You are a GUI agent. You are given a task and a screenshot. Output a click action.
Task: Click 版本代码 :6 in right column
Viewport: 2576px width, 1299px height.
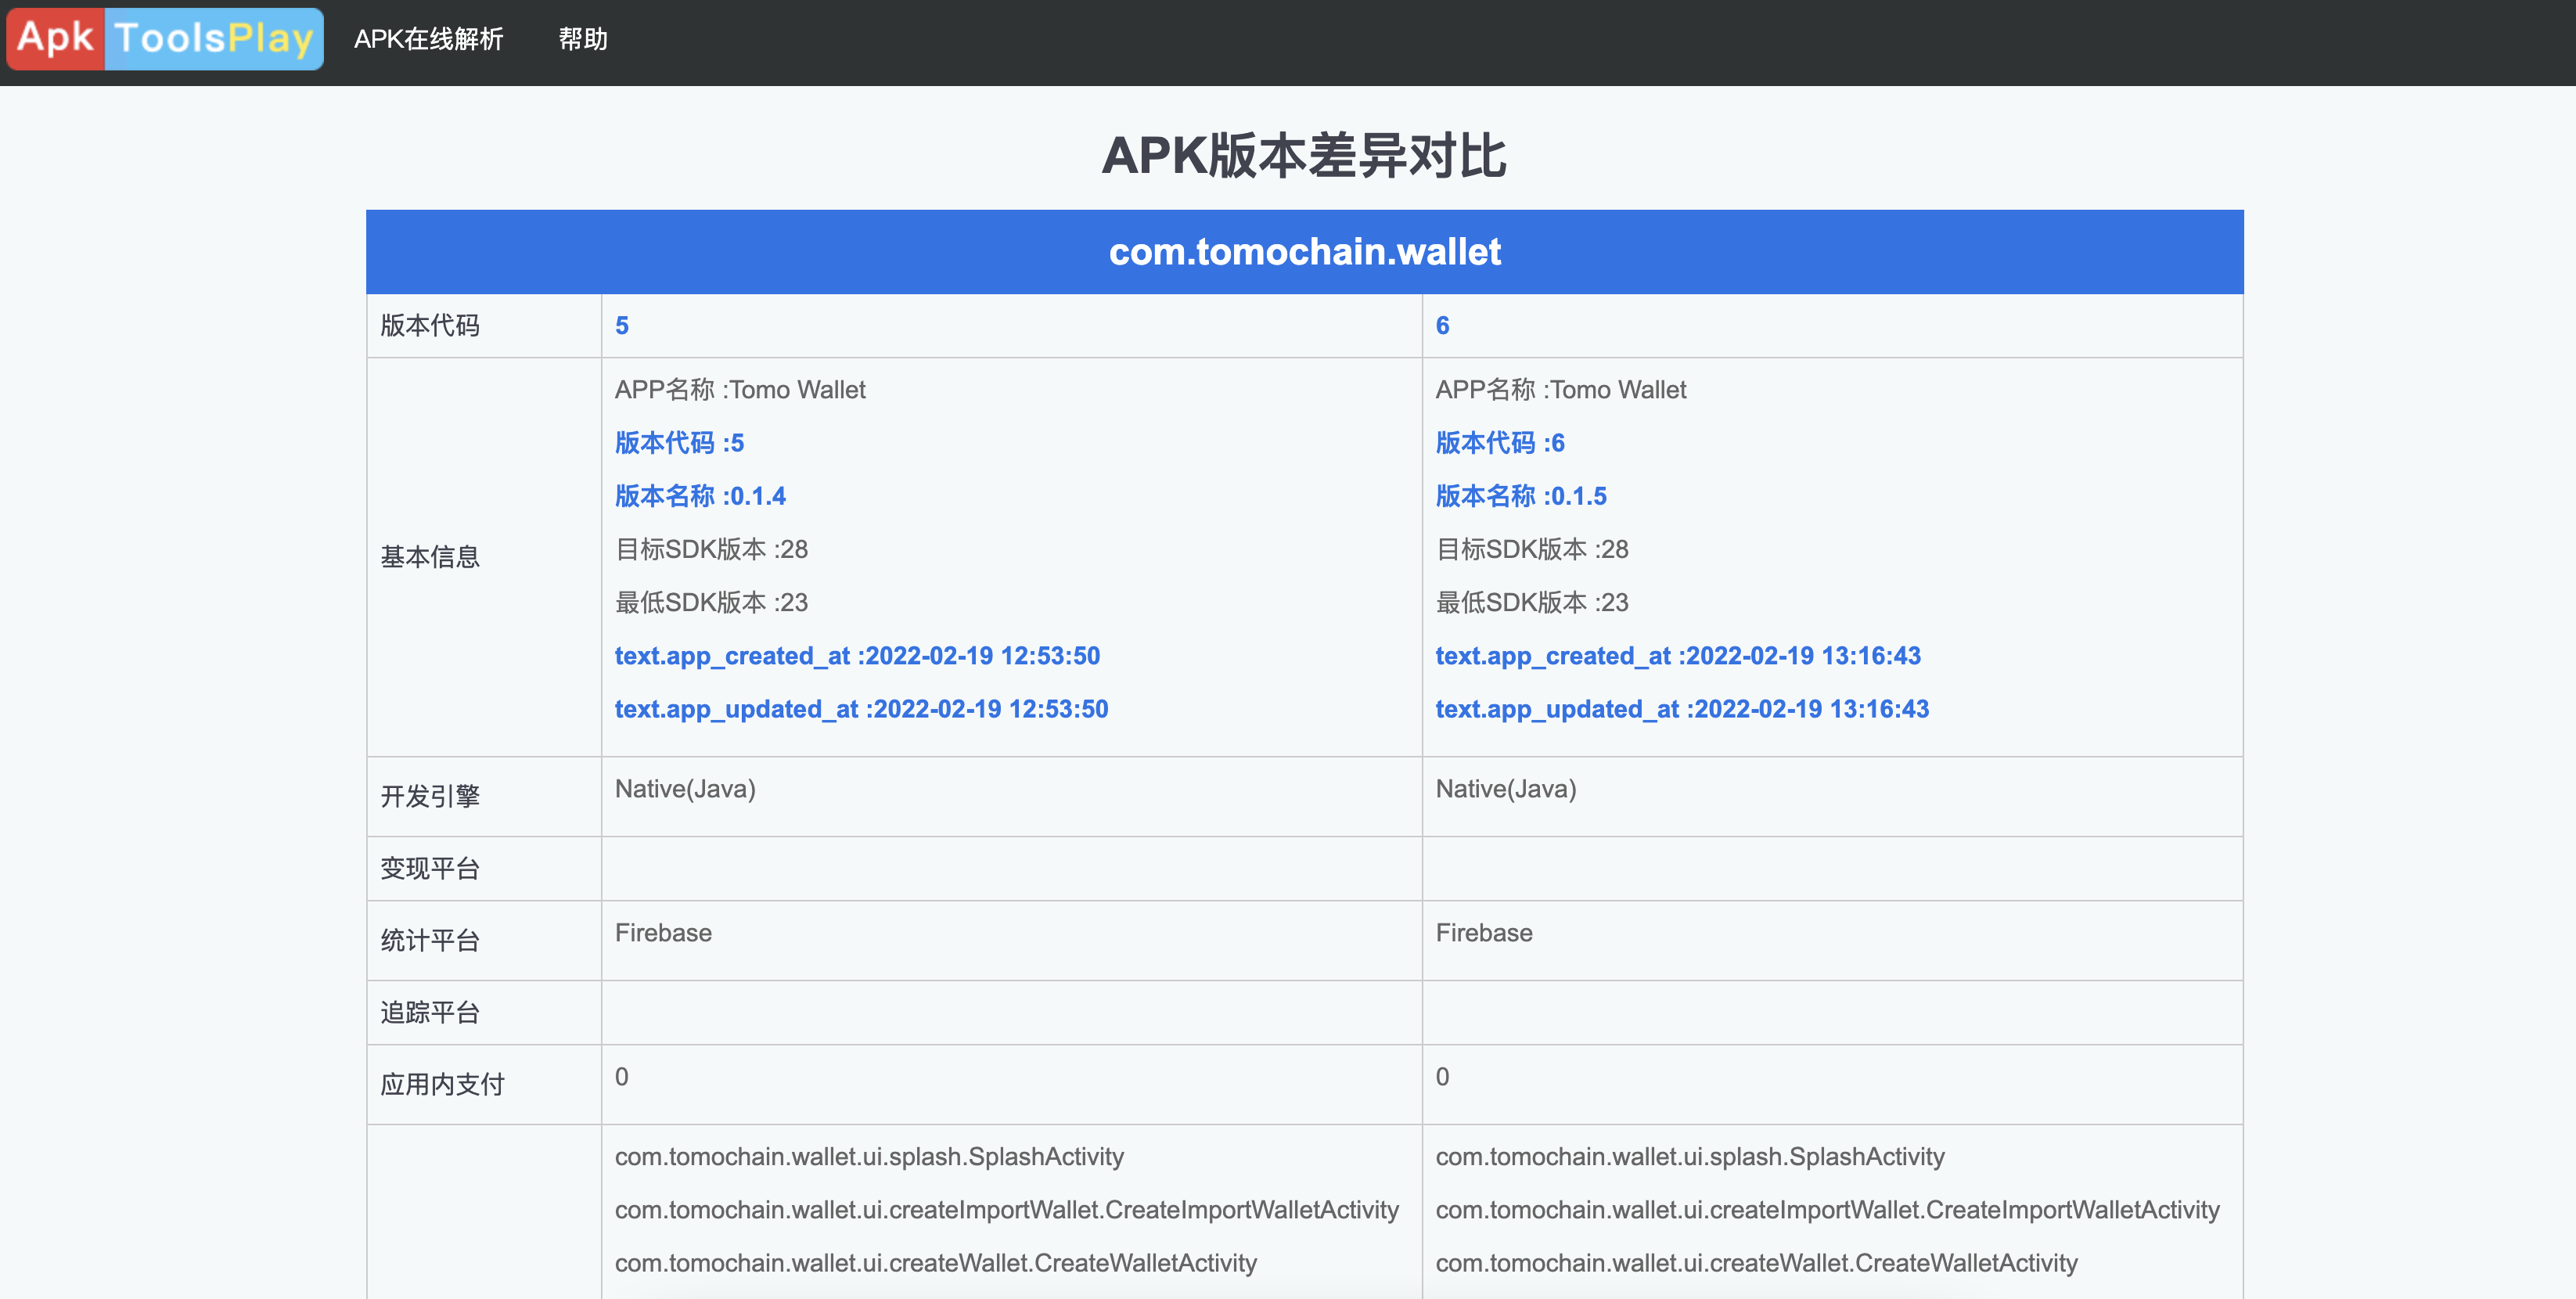pos(1500,443)
